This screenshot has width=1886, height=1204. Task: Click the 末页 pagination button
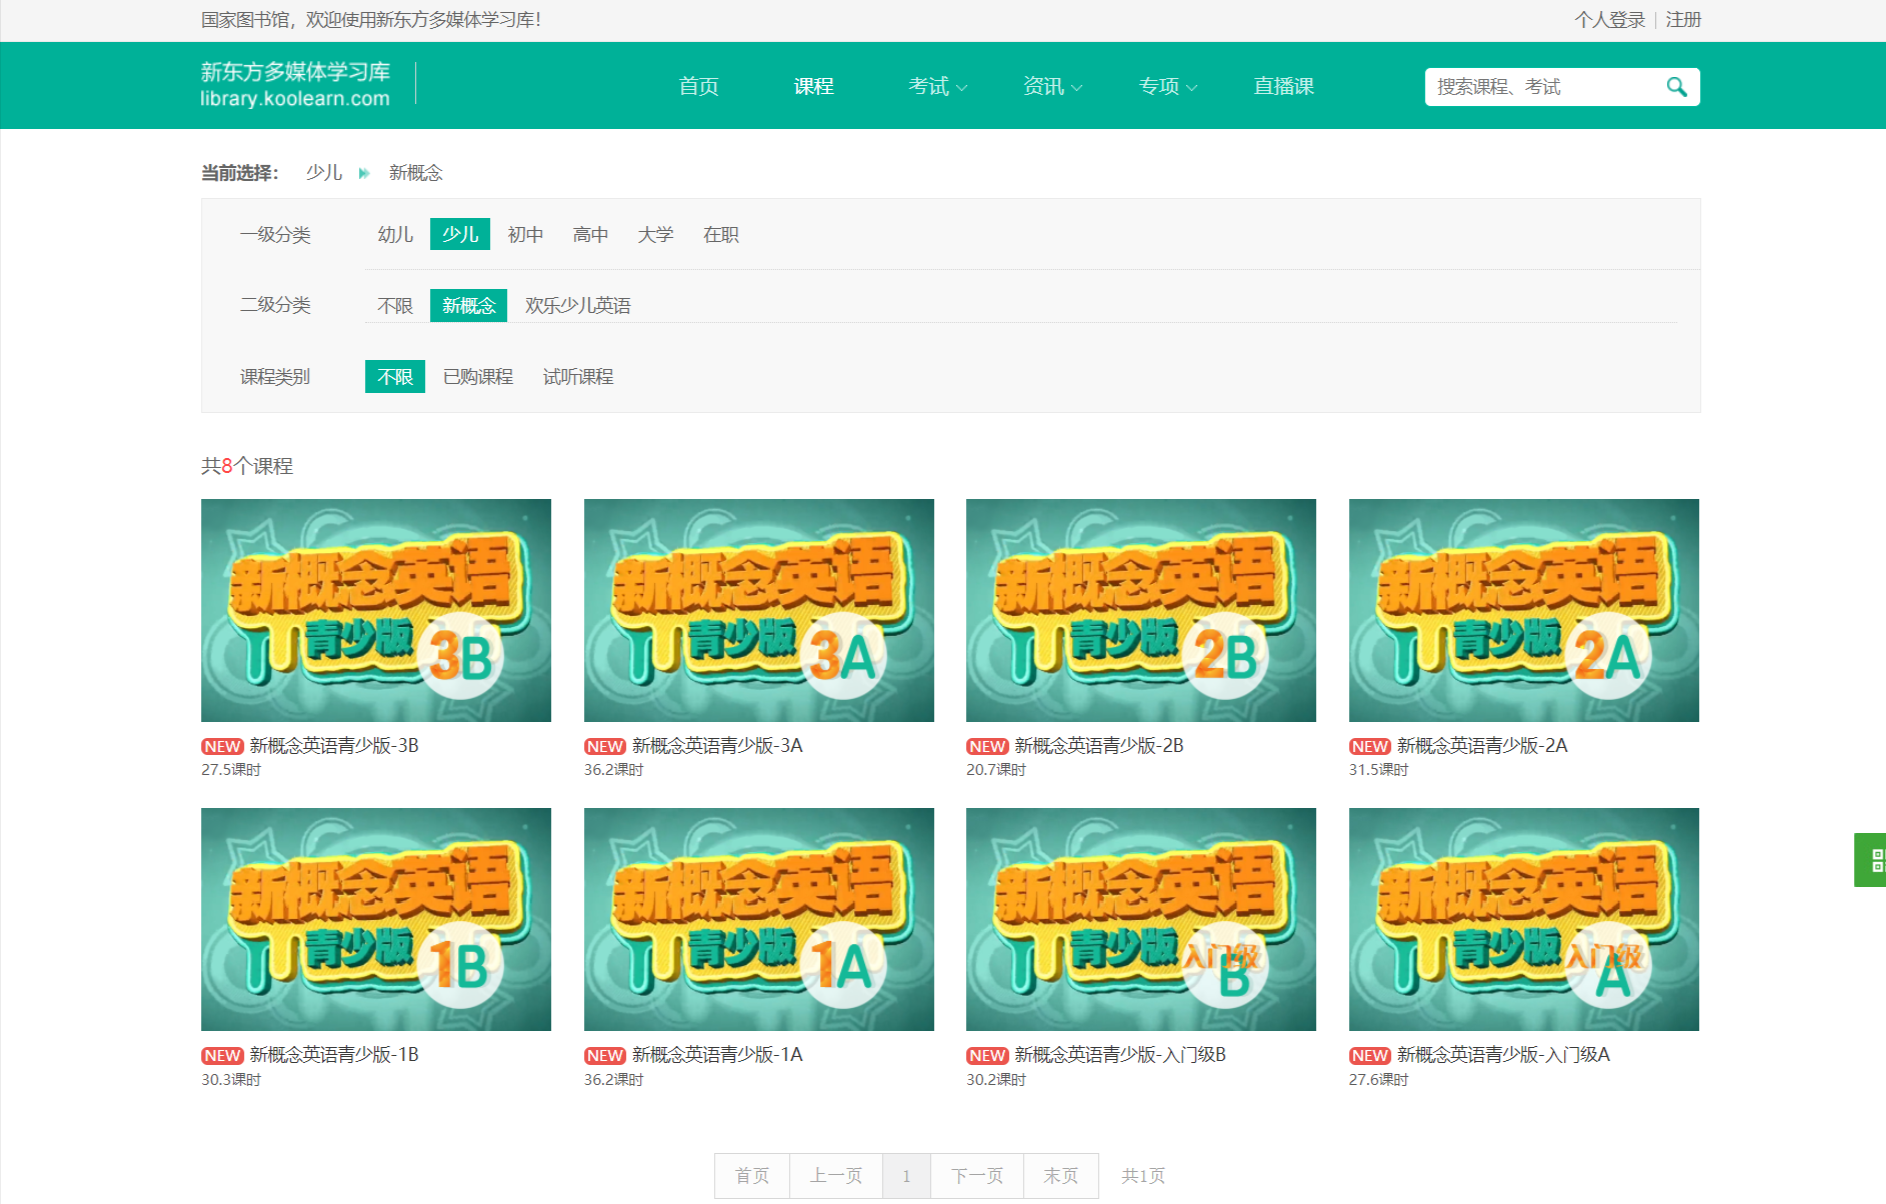click(1061, 1176)
